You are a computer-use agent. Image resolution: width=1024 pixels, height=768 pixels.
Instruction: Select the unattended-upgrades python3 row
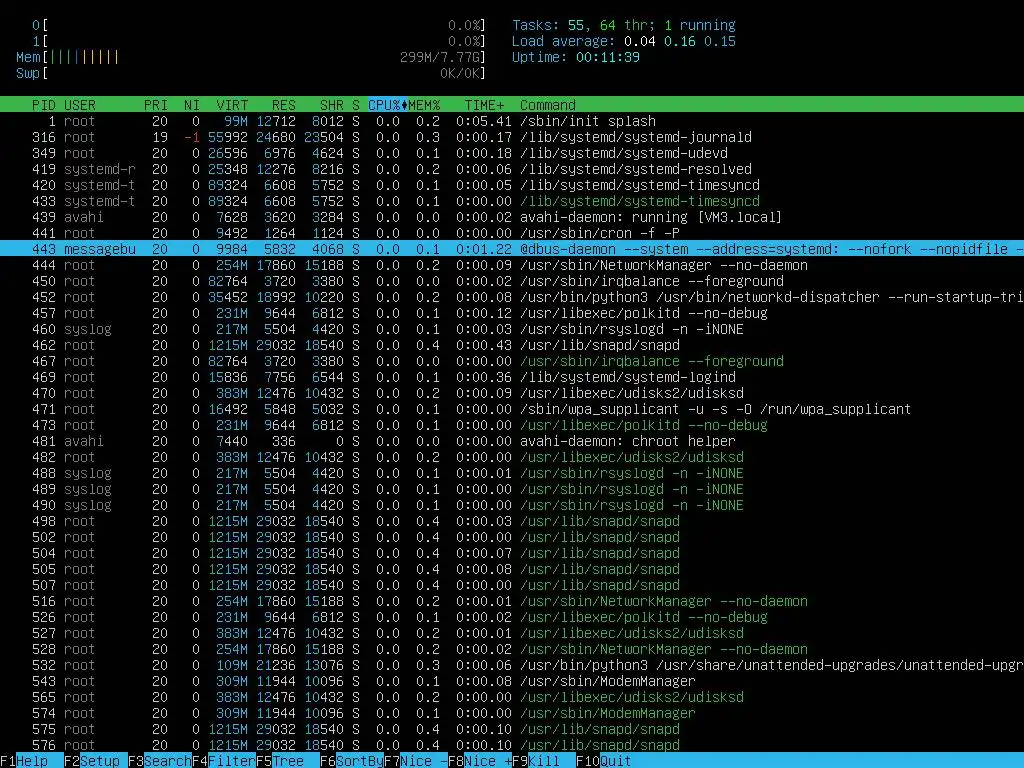512,665
